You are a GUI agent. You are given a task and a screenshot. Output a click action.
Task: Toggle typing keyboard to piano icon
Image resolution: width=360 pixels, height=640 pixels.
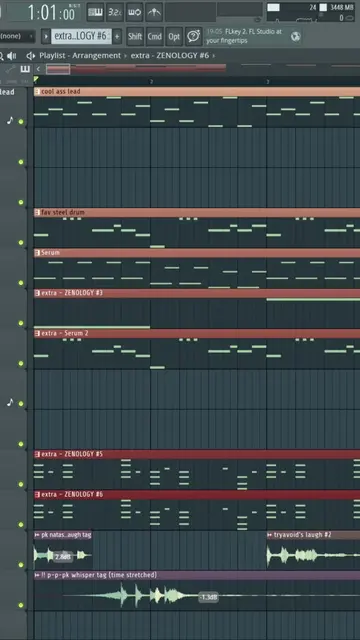click(95, 13)
